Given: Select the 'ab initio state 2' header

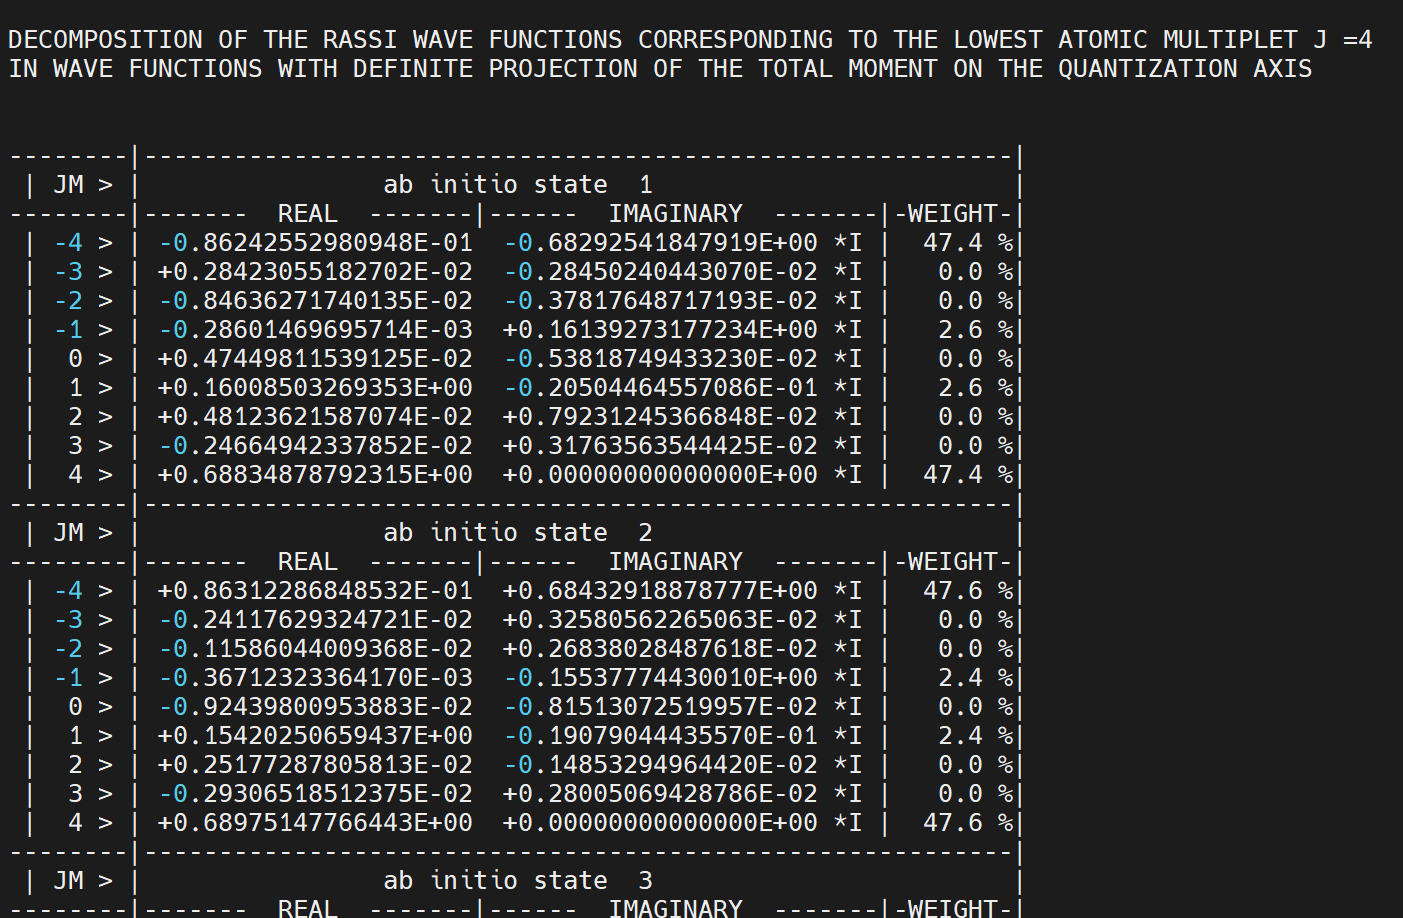Looking at the screenshot, I should [x=517, y=533].
